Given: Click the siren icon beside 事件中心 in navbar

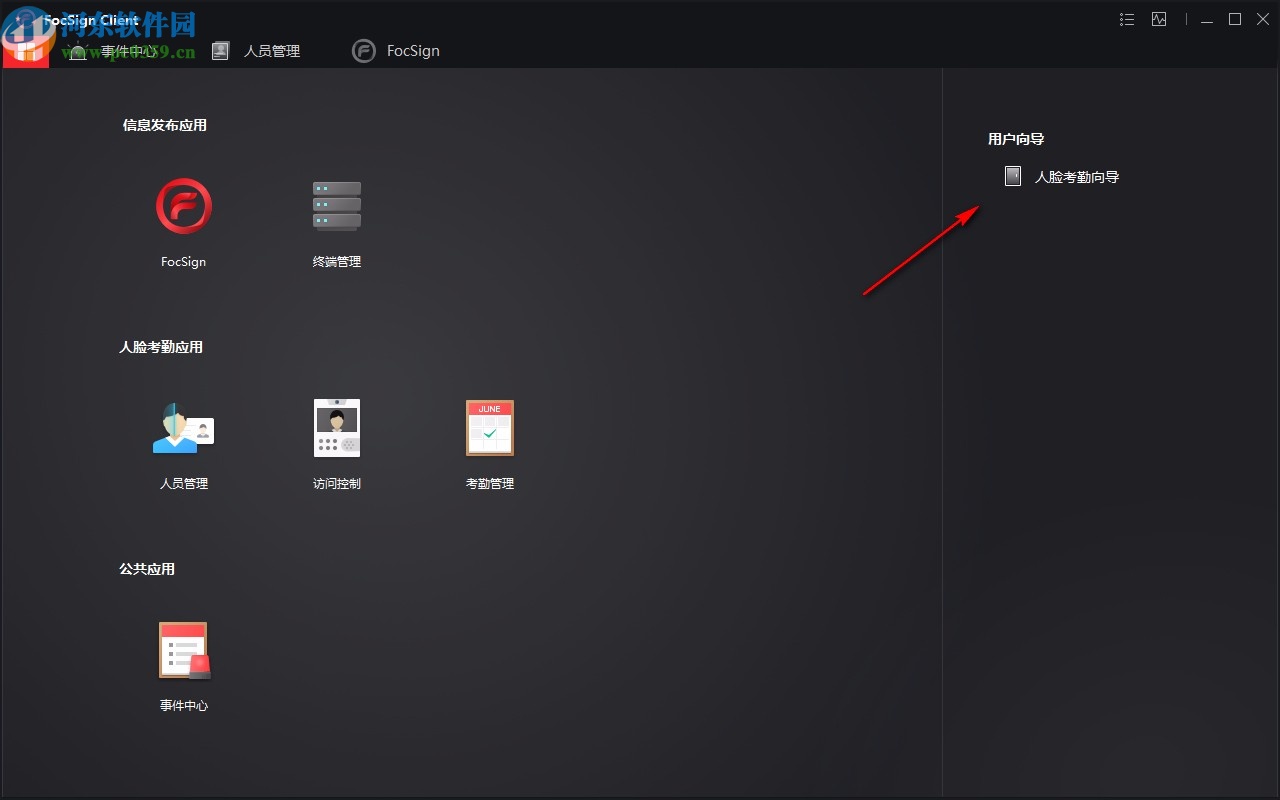Looking at the screenshot, I should coord(77,50).
